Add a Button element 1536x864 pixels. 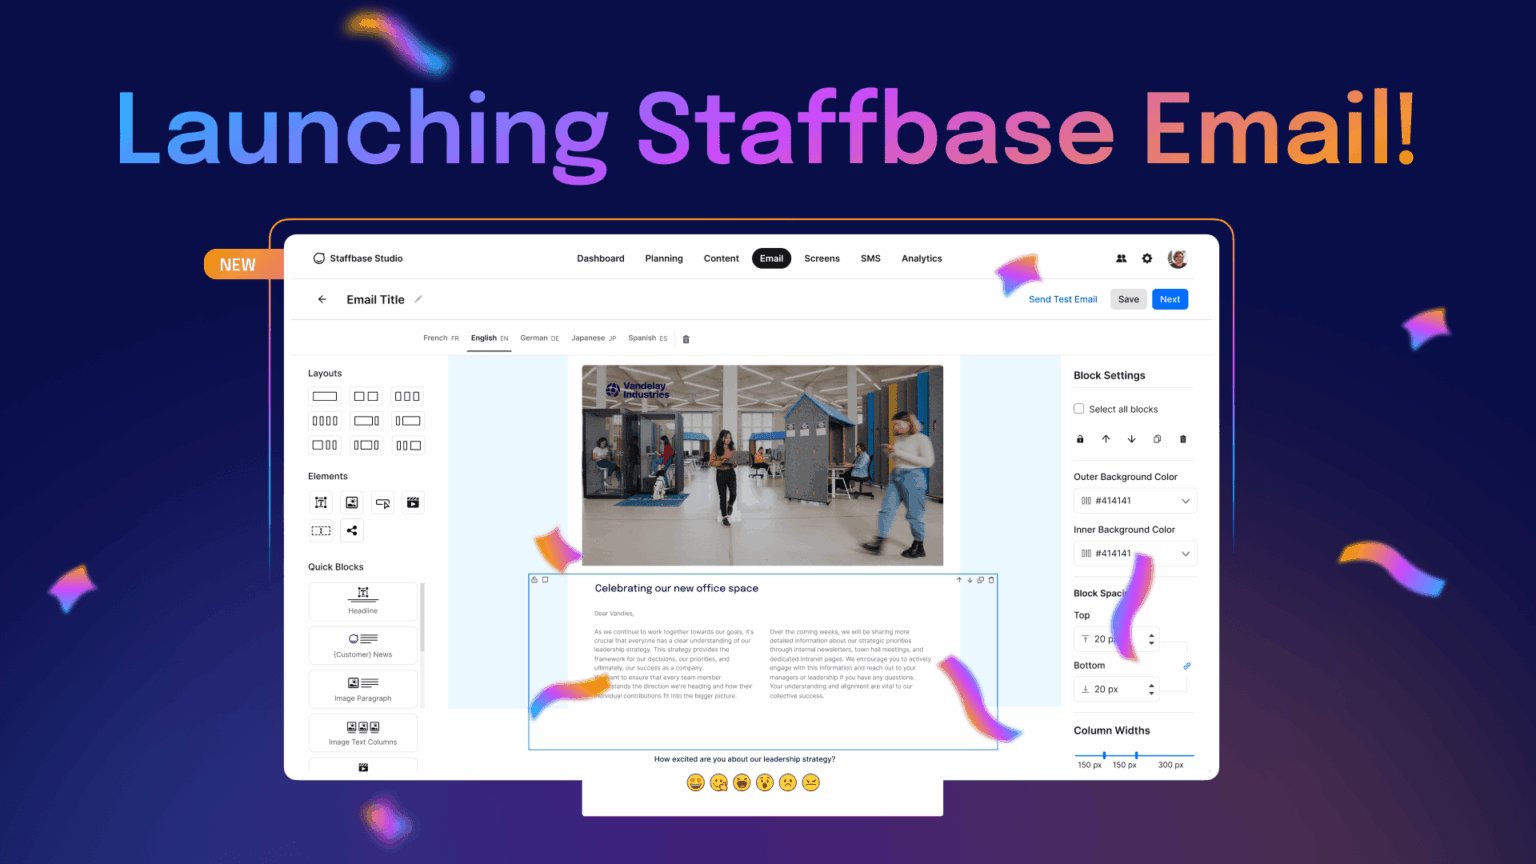pos(382,502)
